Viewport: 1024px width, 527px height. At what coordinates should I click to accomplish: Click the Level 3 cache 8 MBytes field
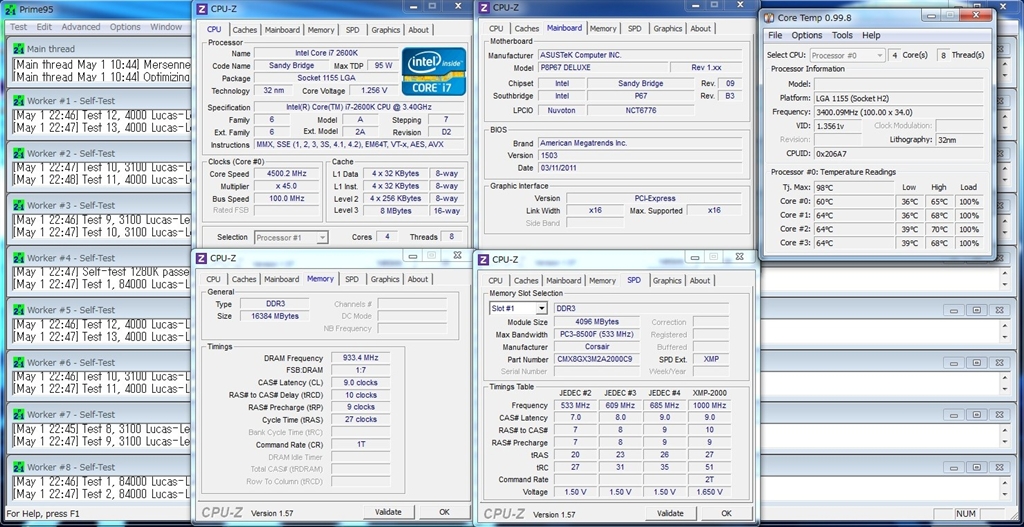point(394,211)
